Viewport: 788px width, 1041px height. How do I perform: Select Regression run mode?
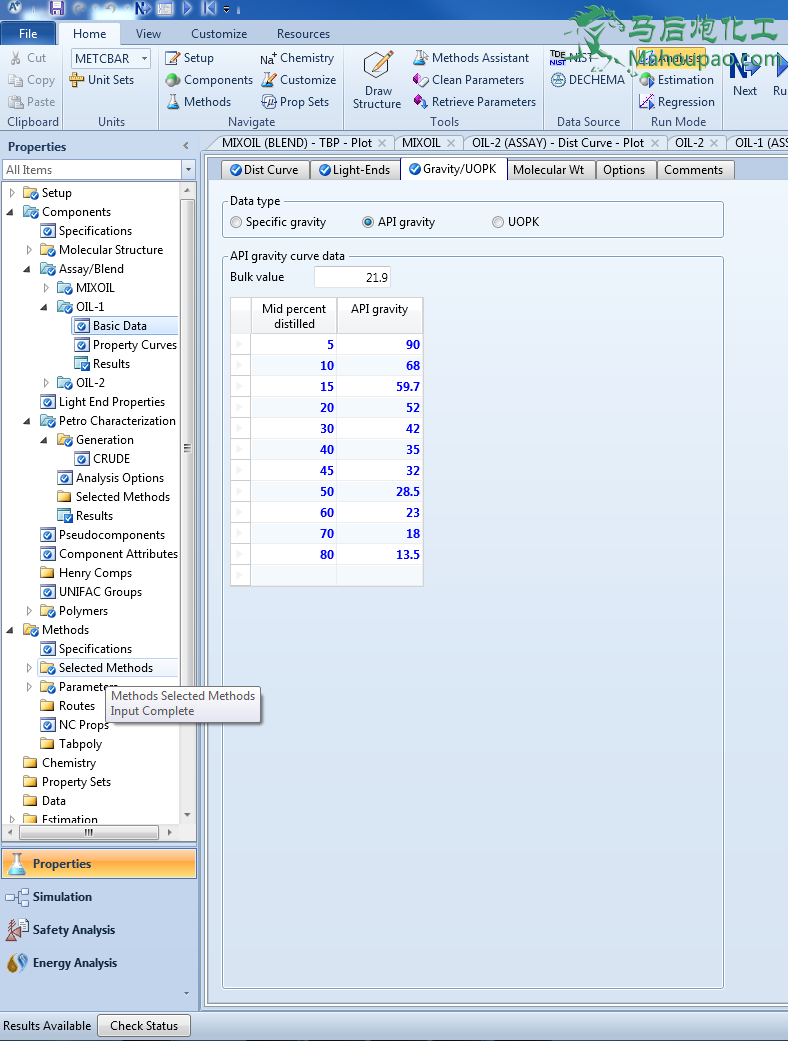point(676,102)
